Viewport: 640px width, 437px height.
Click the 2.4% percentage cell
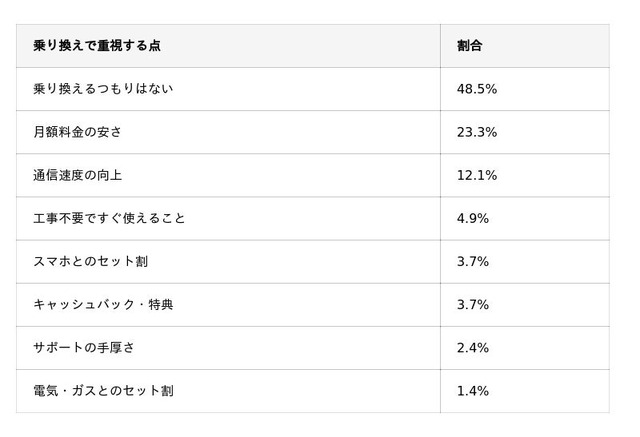coord(473,348)
